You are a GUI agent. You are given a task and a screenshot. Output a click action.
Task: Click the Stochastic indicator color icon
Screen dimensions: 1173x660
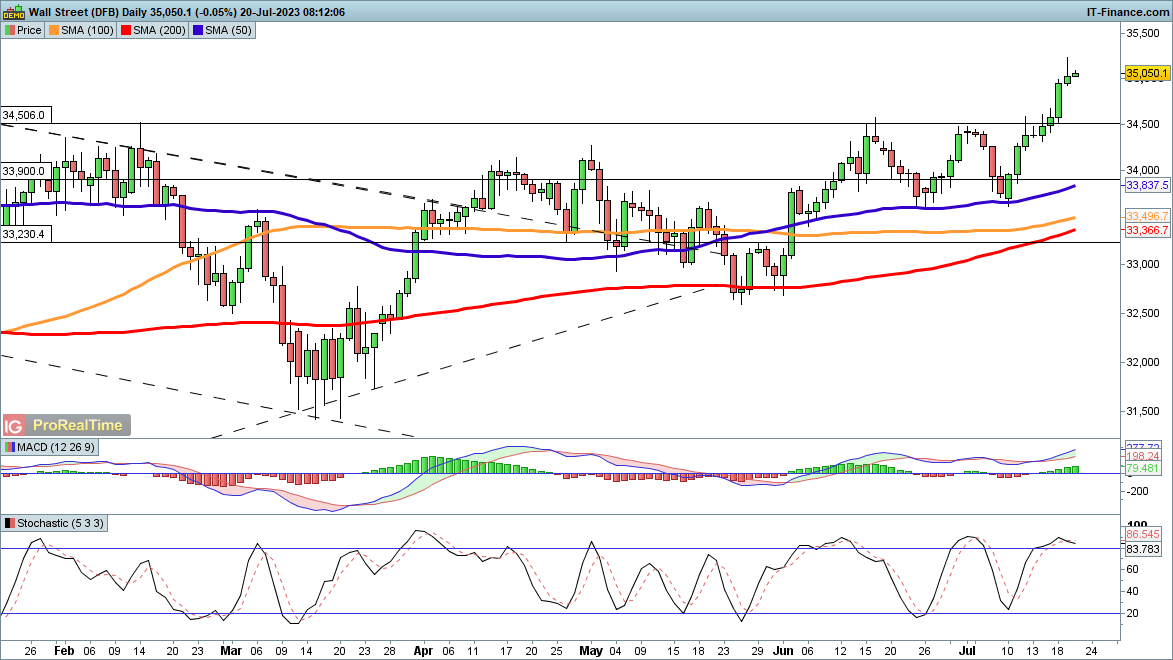click(x=10, y=523)
